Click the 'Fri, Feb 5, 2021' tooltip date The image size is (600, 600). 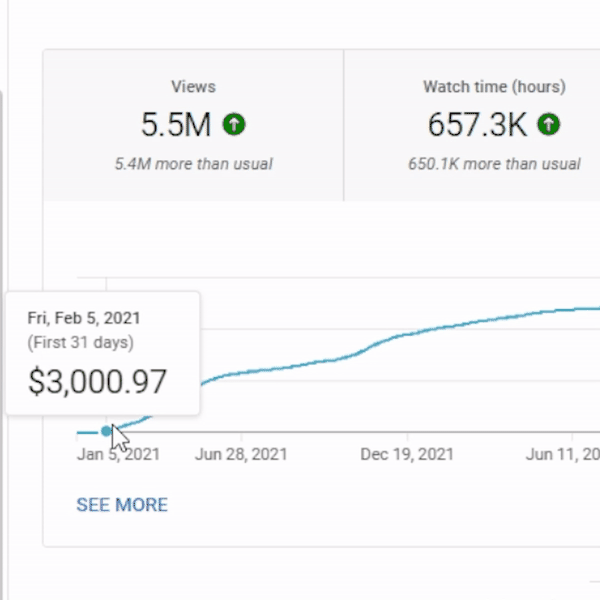[x=84, y=318]
